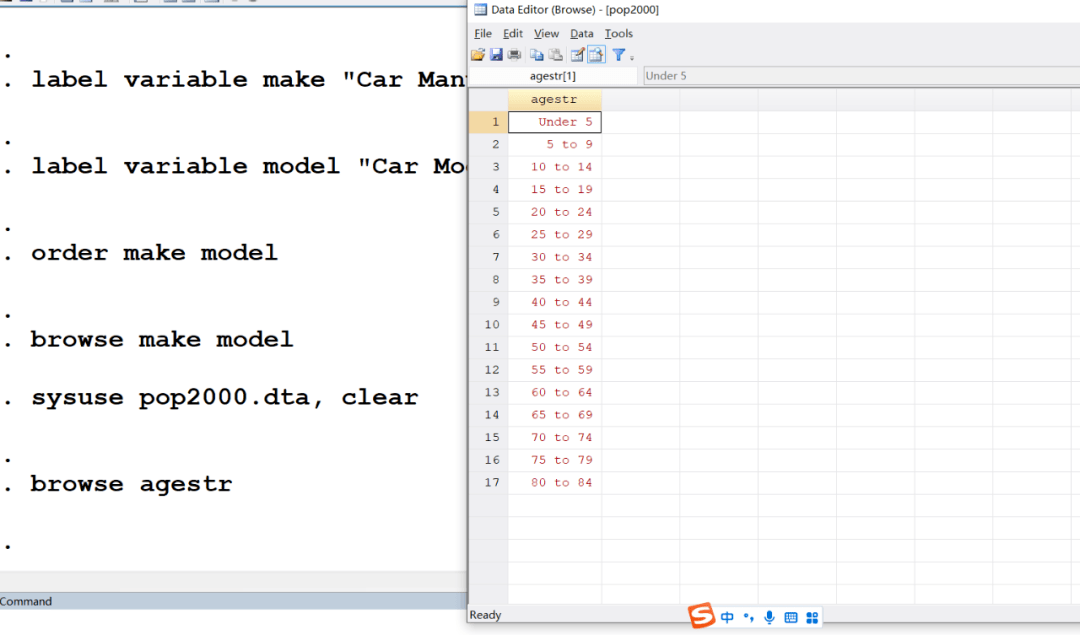Click the agestr[1] cell reference box

coord(552,76)
